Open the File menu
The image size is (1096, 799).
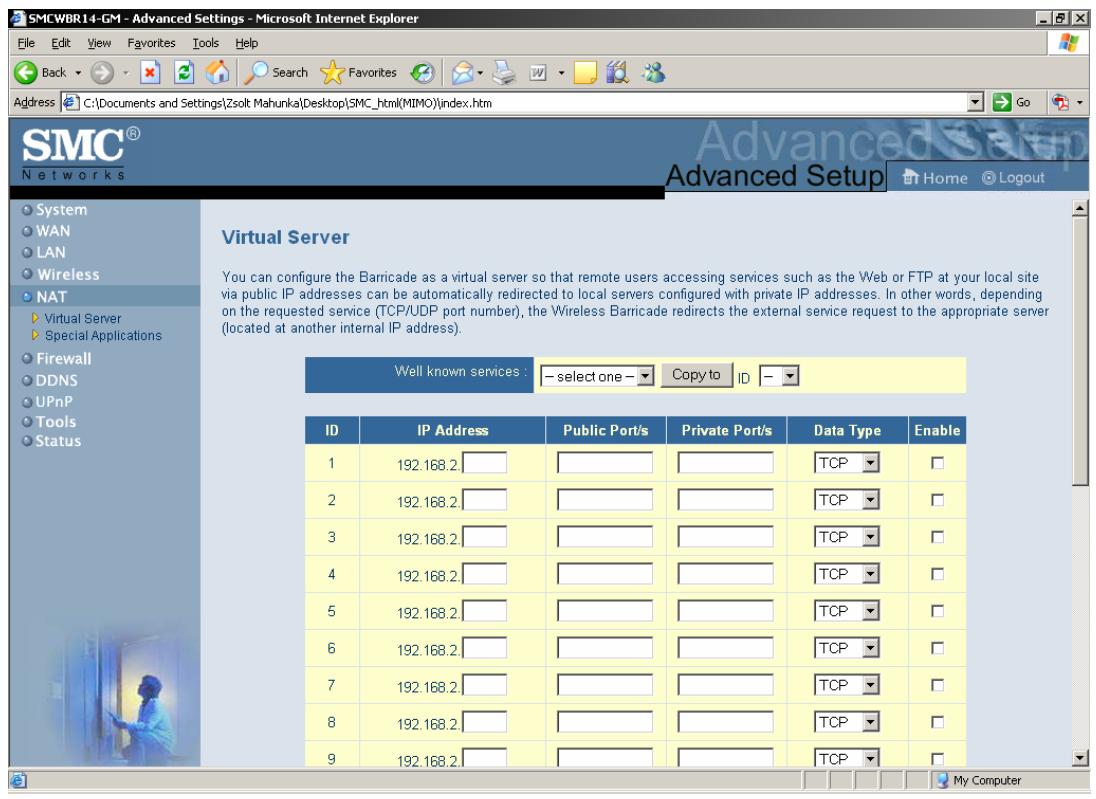[x=26, y=43]
